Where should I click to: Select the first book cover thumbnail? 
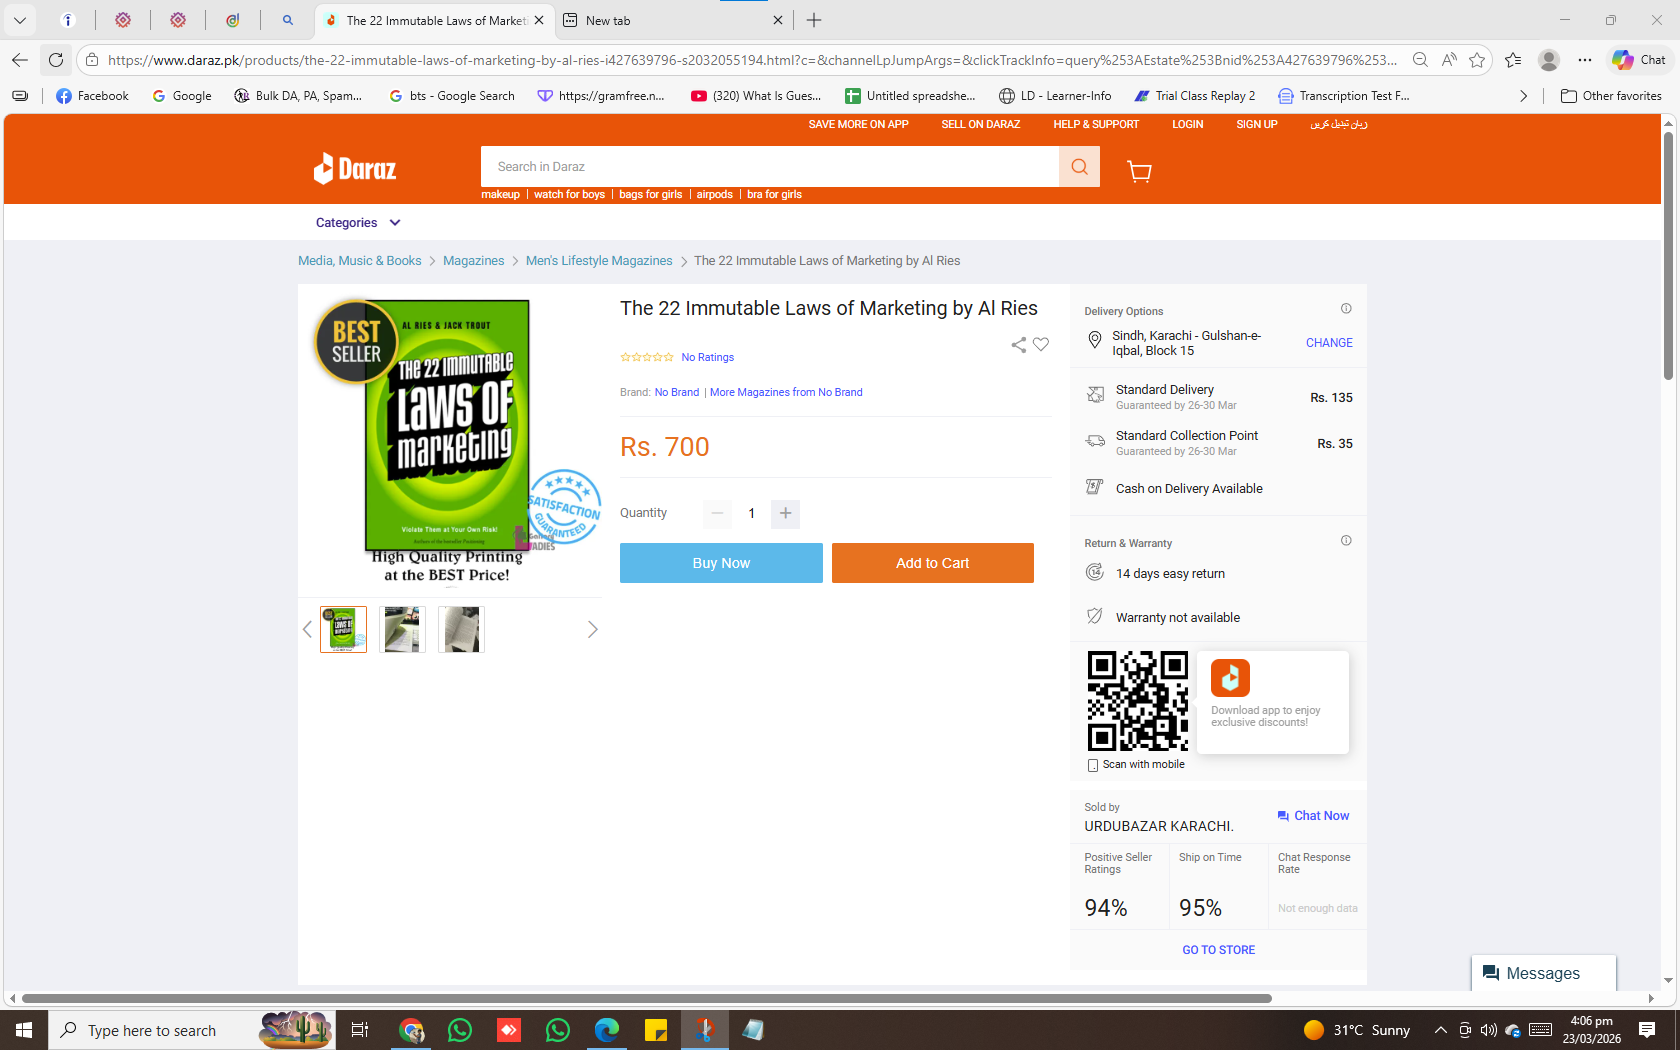point(343,629)
